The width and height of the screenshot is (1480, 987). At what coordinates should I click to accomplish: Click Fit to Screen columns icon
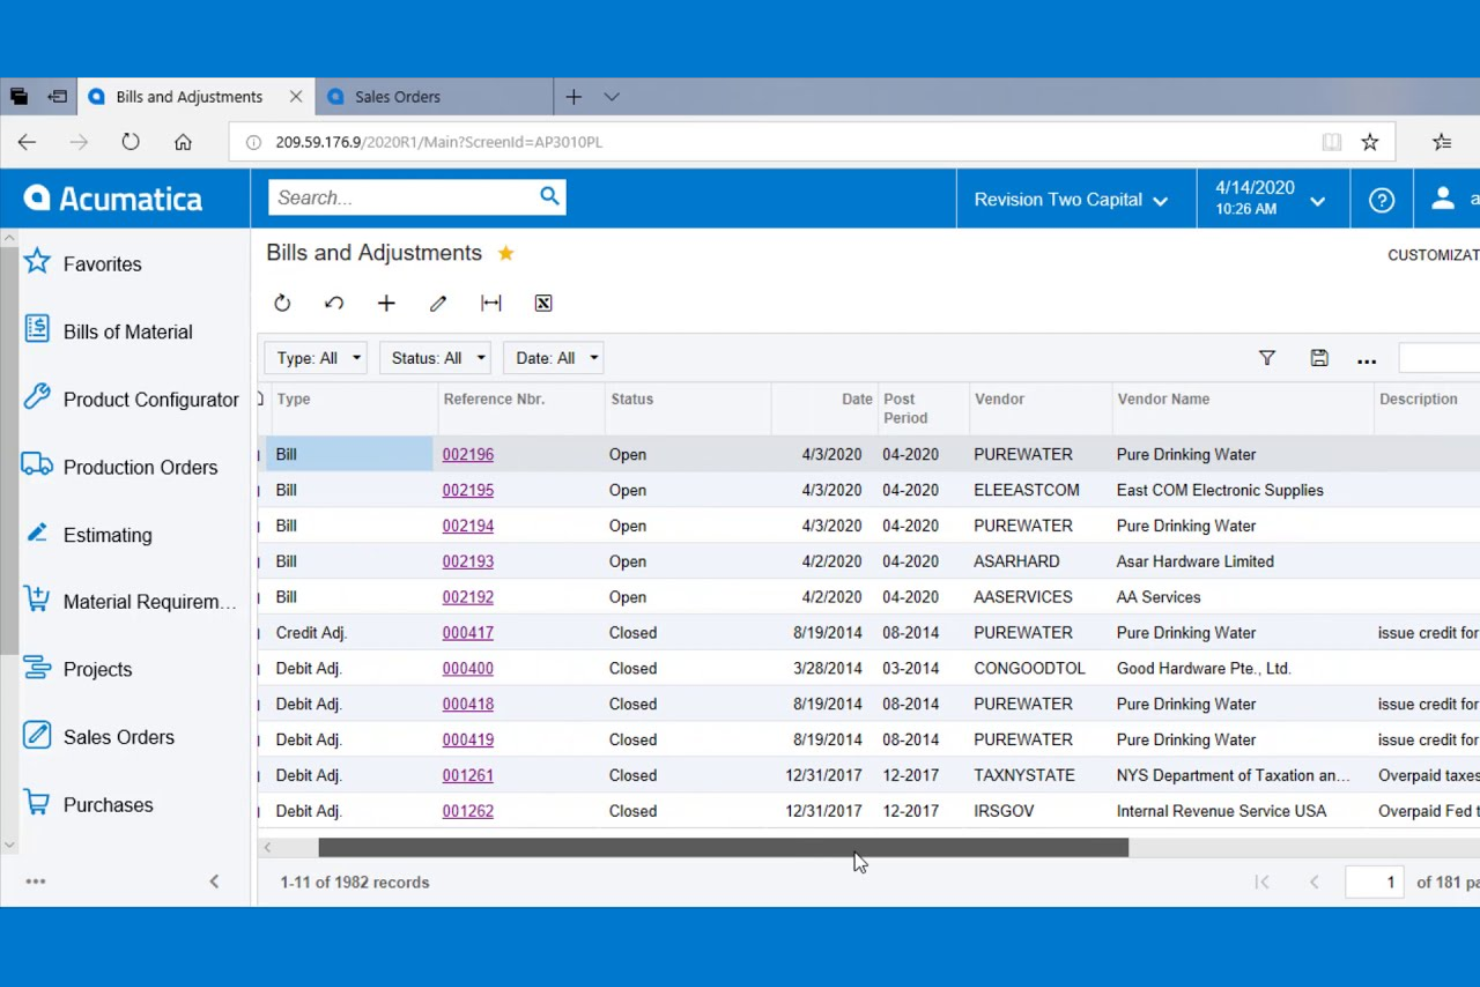[491, 303]
